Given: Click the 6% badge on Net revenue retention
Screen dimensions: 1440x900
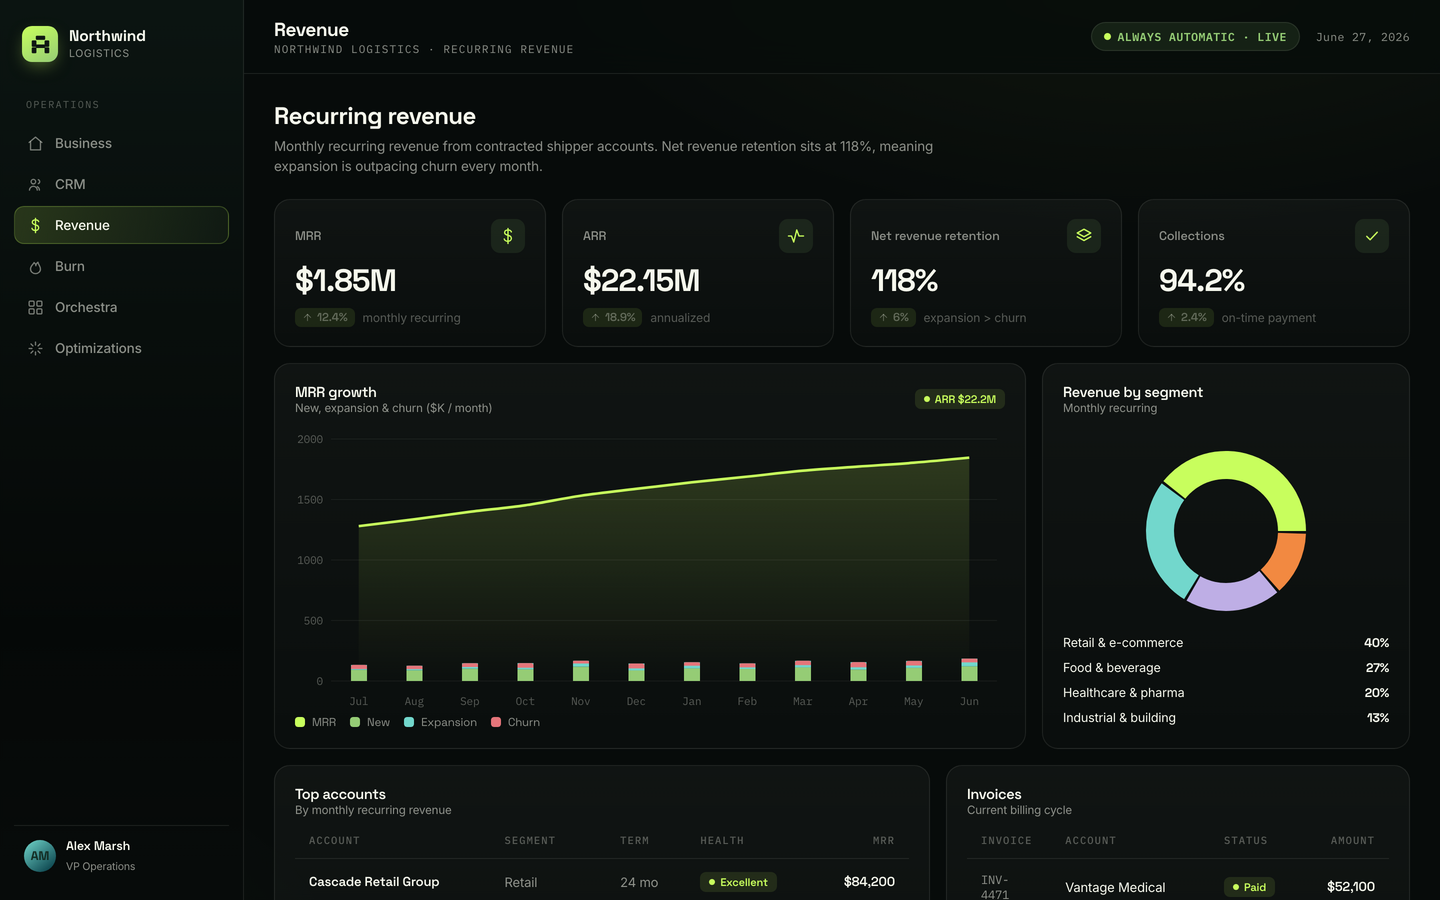Looking at the screenshot, I should point(893,317).
